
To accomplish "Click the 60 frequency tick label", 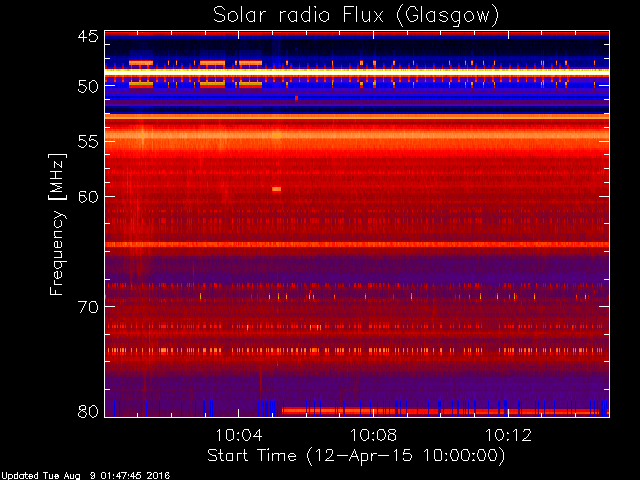I will click(88, 197).
